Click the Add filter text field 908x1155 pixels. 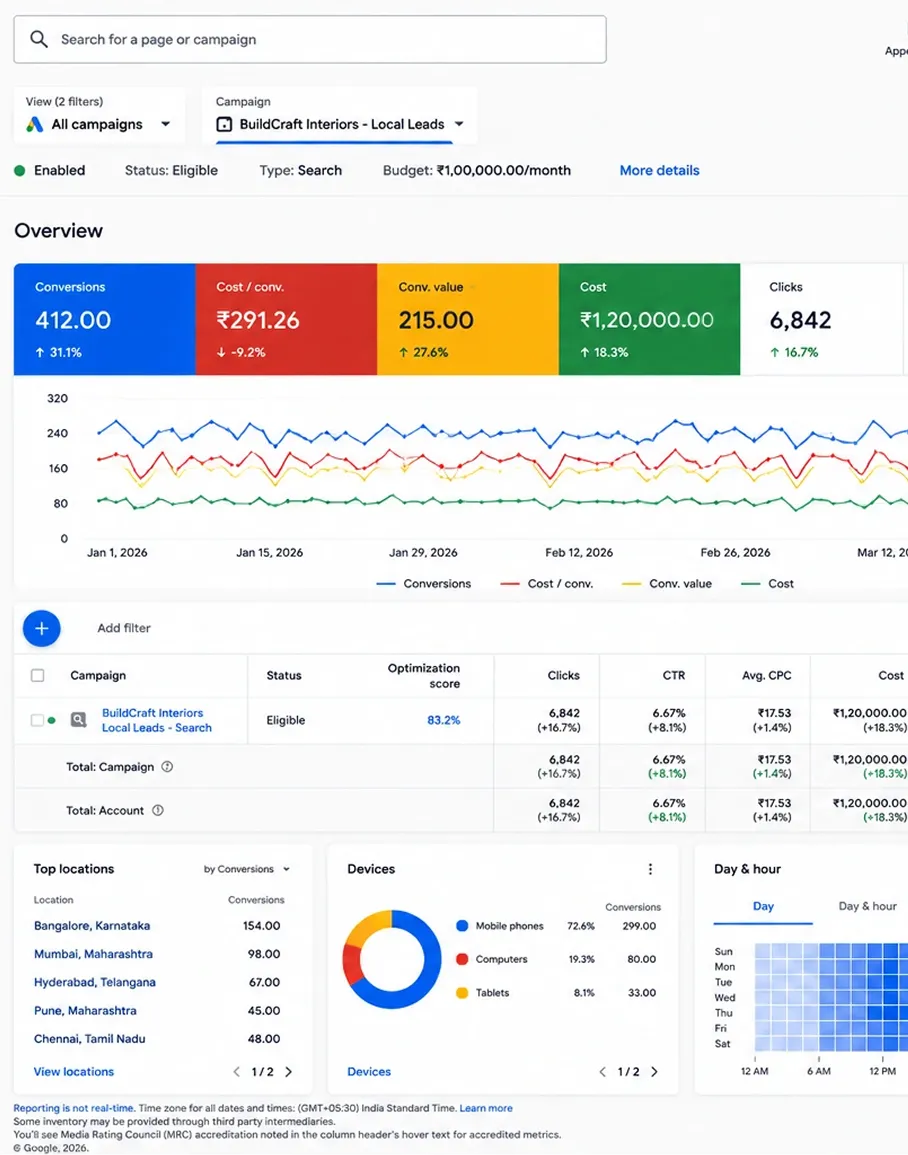[124, 628]
